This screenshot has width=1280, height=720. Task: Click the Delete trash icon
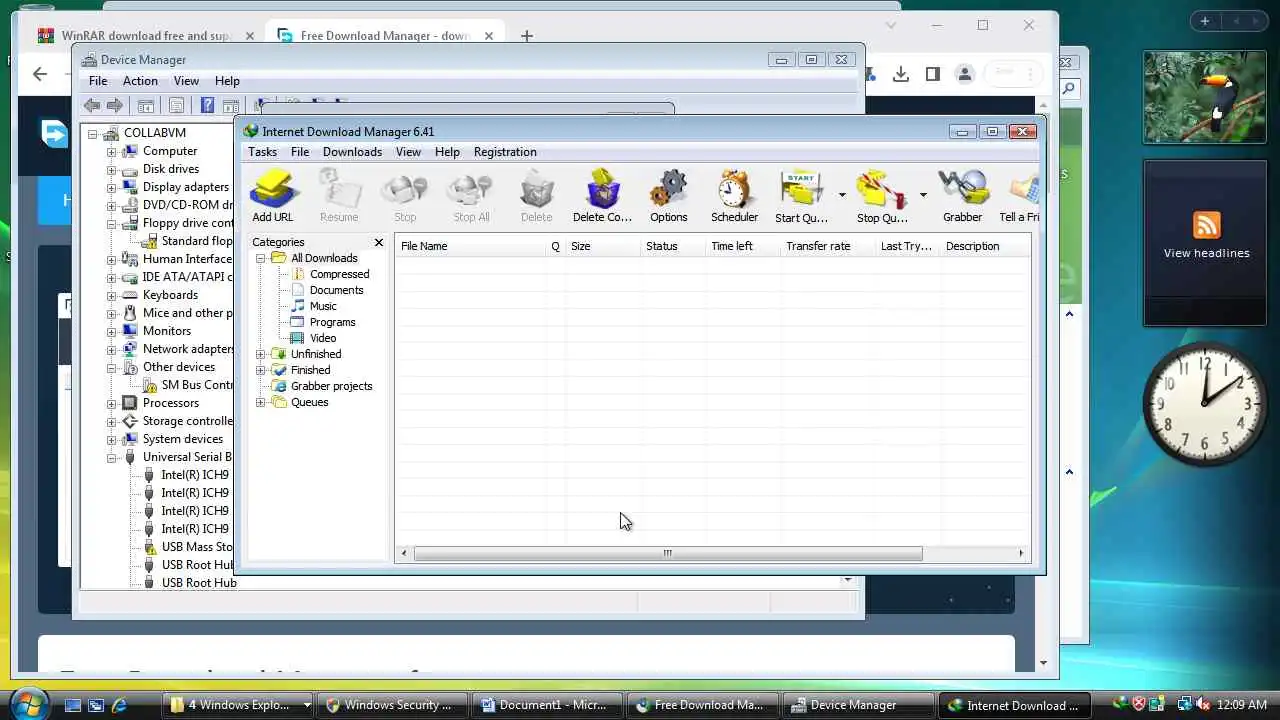[x=536, y=196]
